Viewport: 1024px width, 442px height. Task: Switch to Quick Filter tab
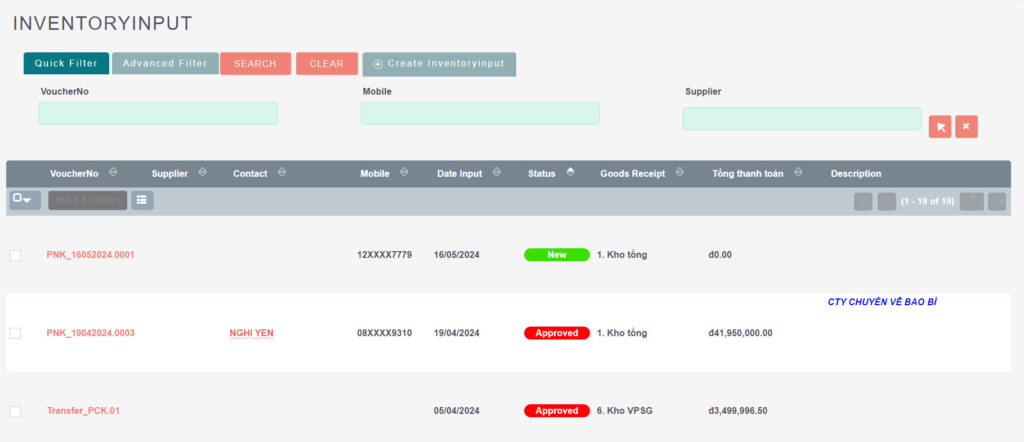(66, 63)
